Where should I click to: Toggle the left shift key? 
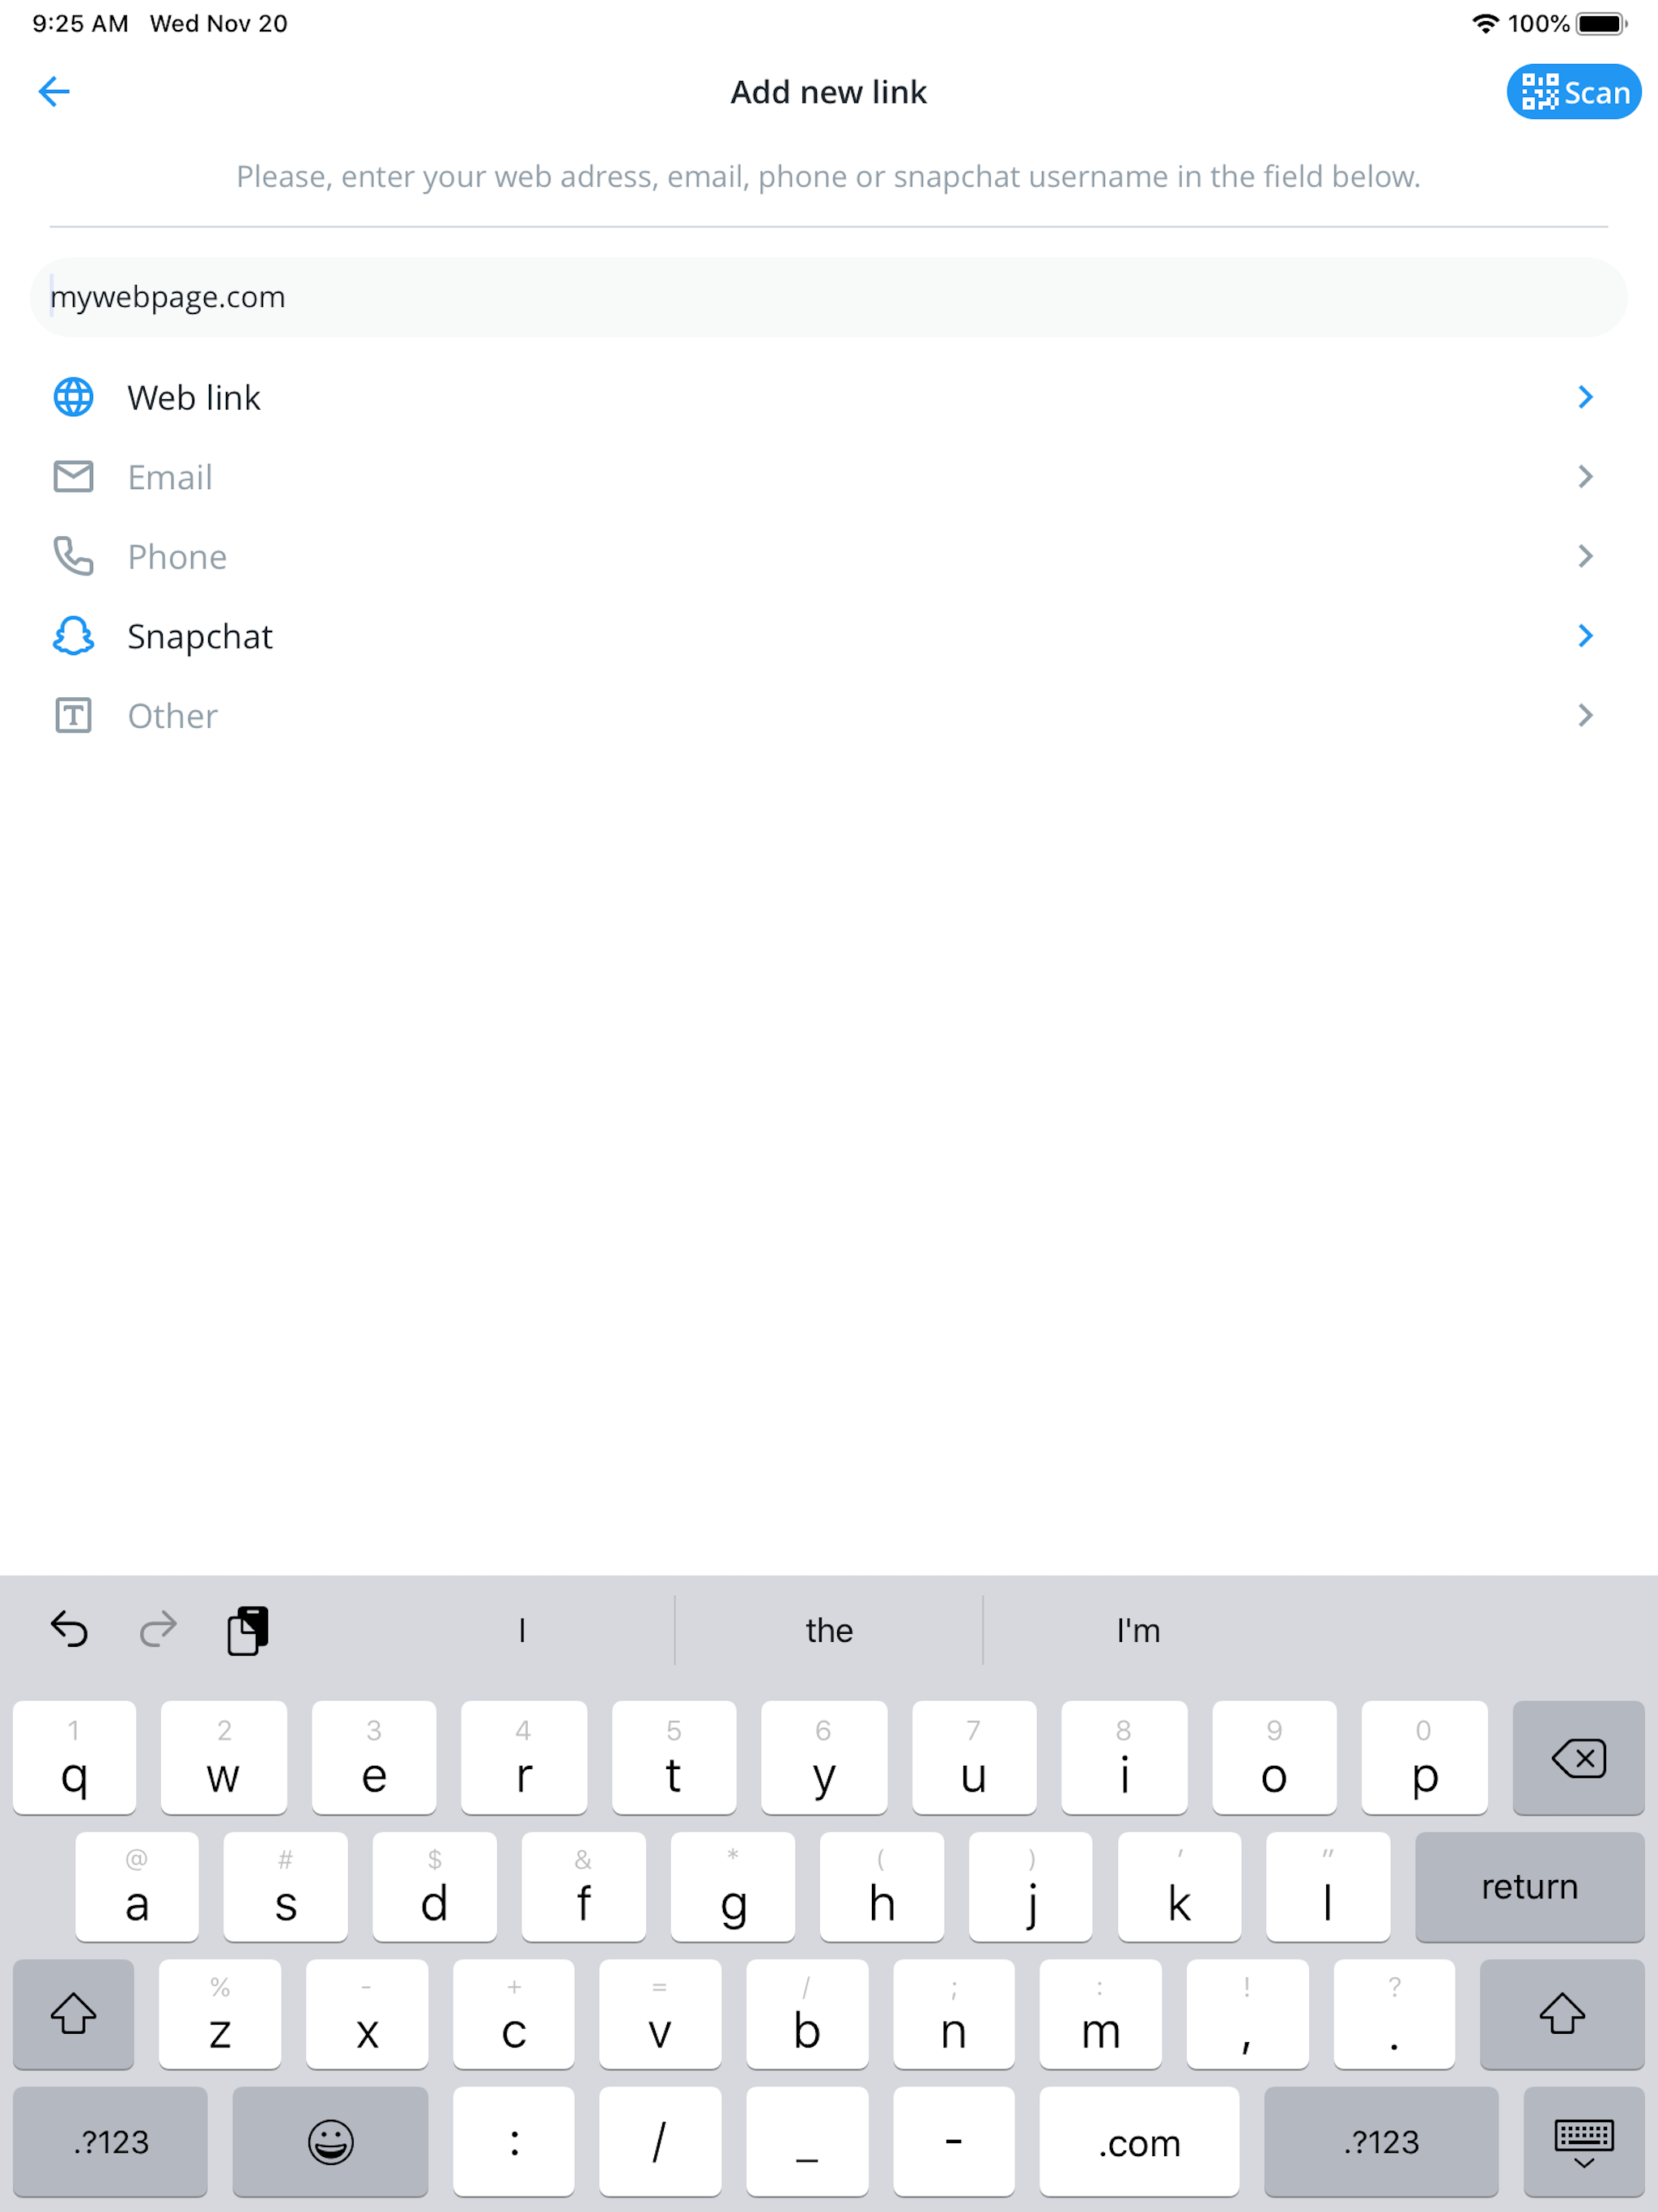[73, 2014]
